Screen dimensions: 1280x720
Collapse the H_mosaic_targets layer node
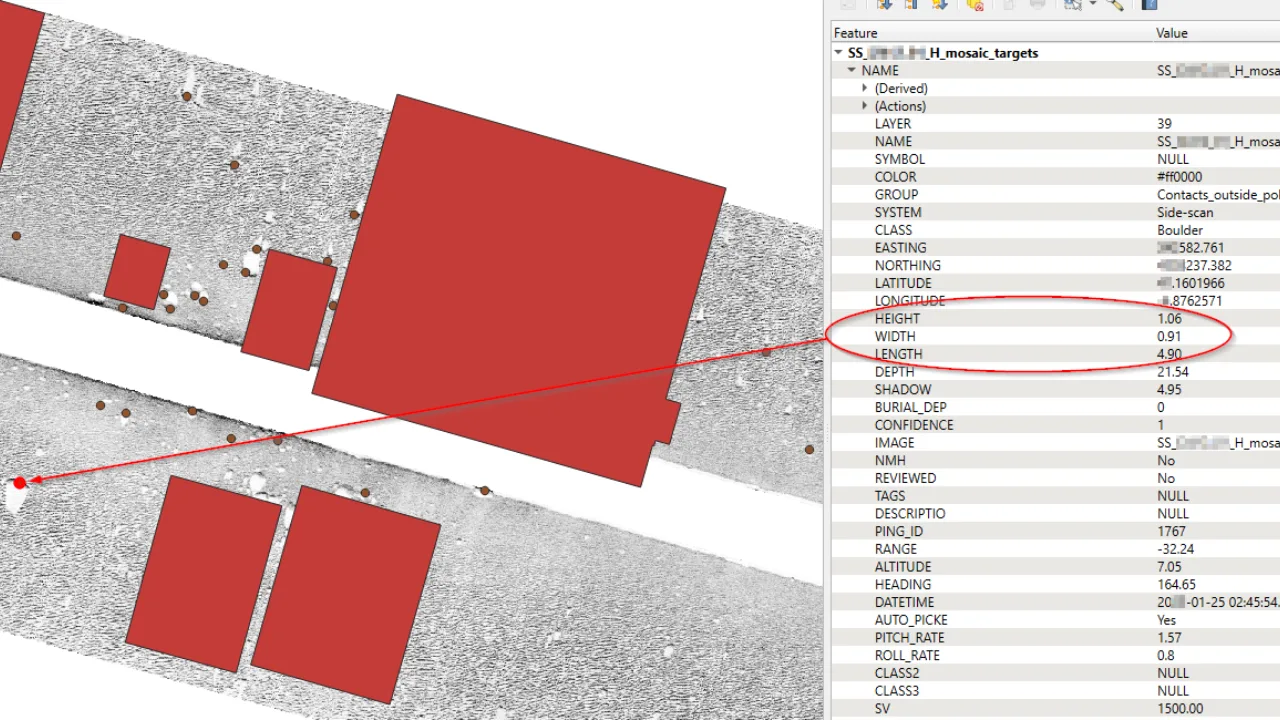(838, 53)
